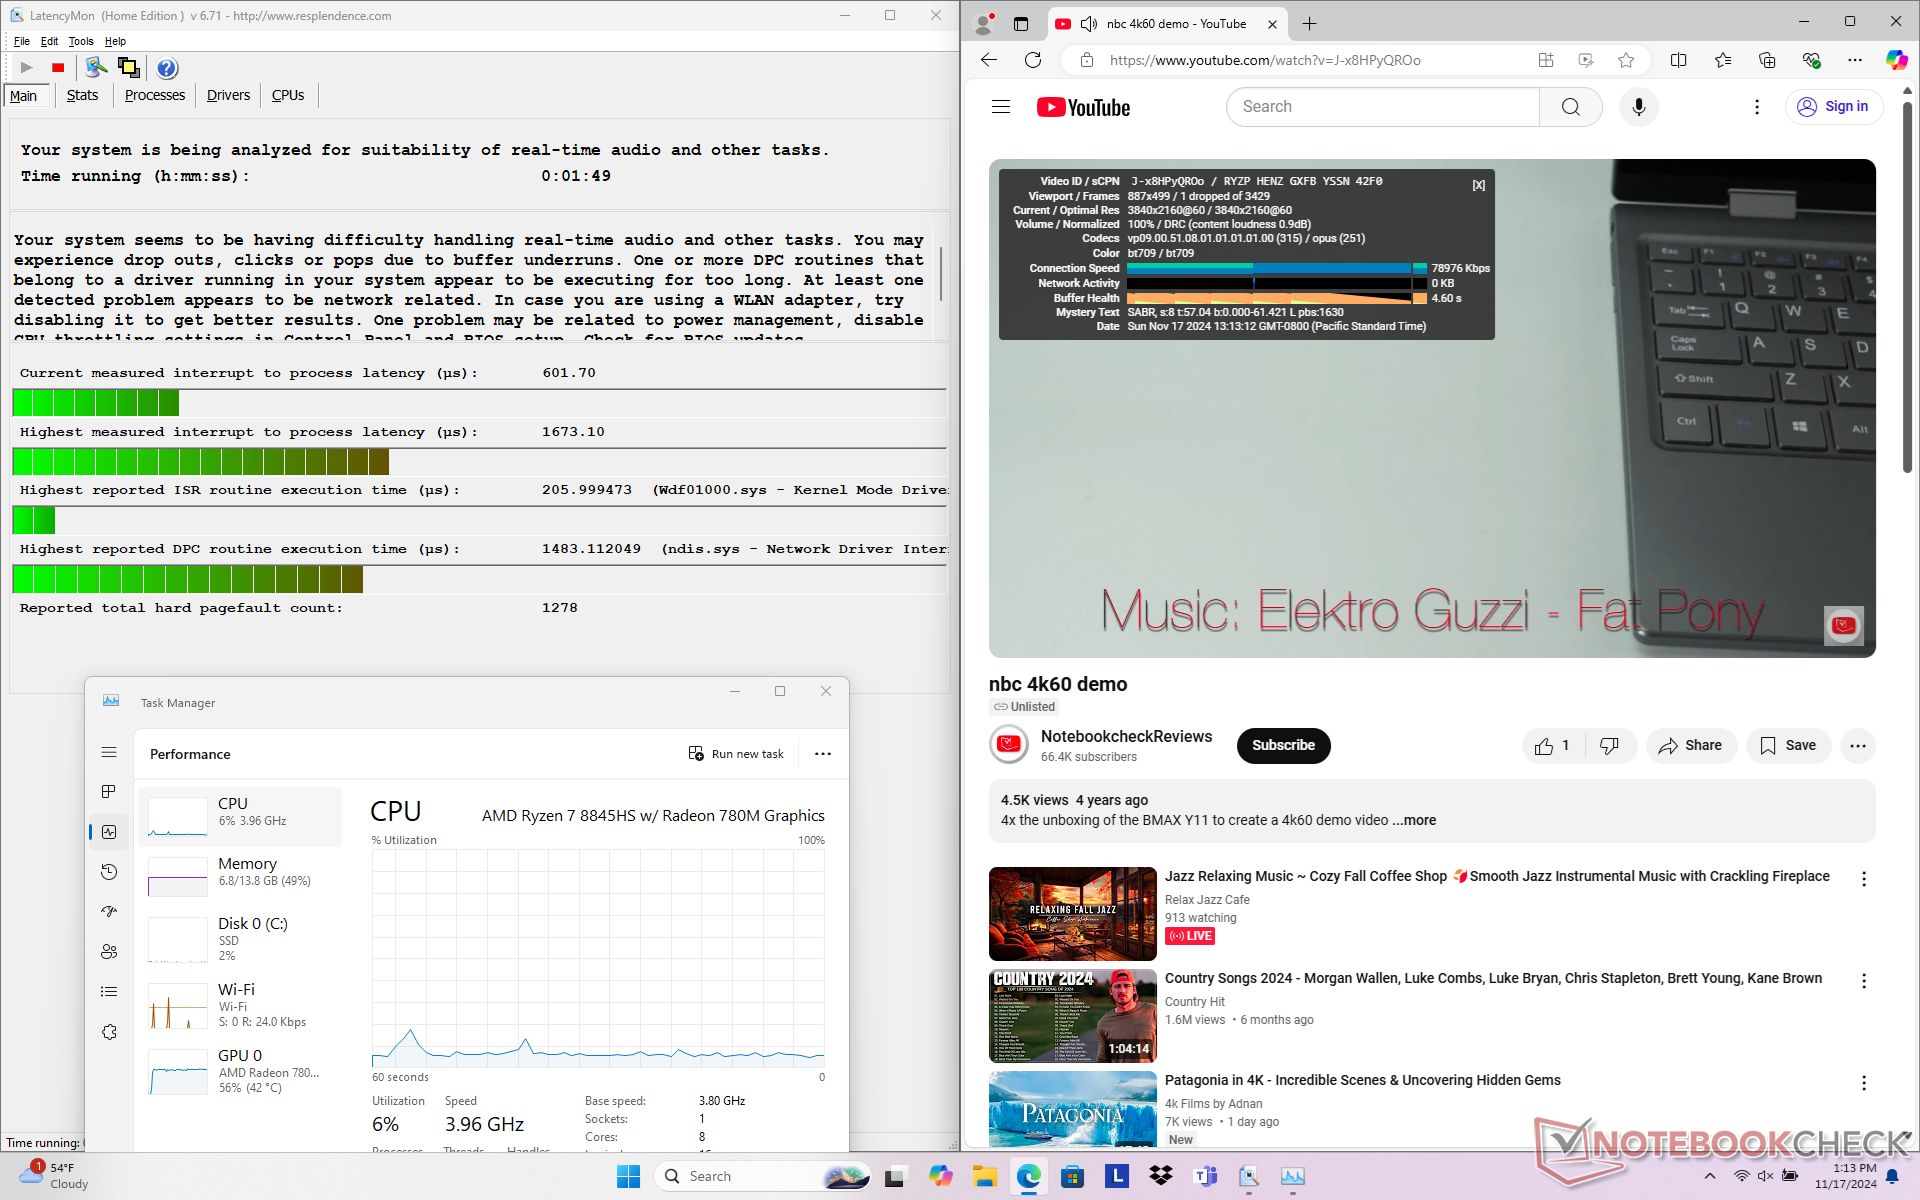
Task: Open Task Manager Users sidebar icon
Action: pyautogui.click(x=110, y=952)
